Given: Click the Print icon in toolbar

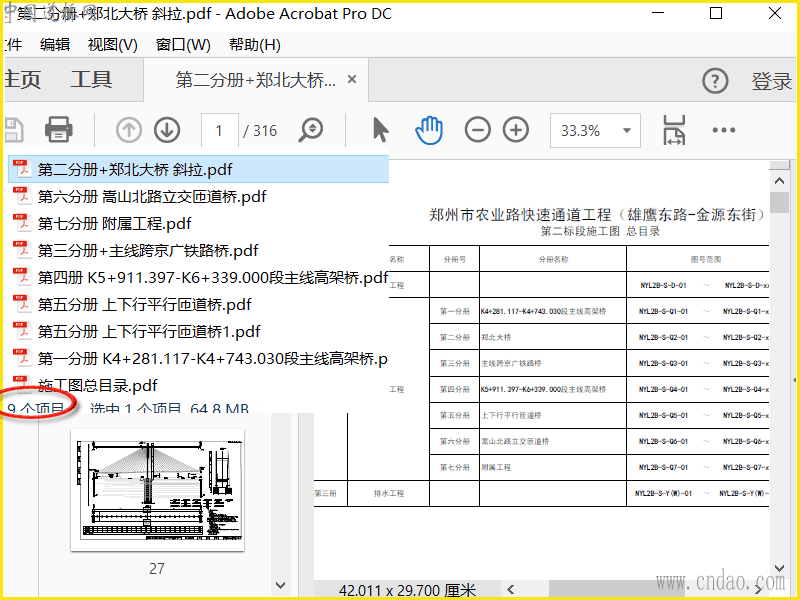Looking at the screenshot, I should (x=59, y=130).
